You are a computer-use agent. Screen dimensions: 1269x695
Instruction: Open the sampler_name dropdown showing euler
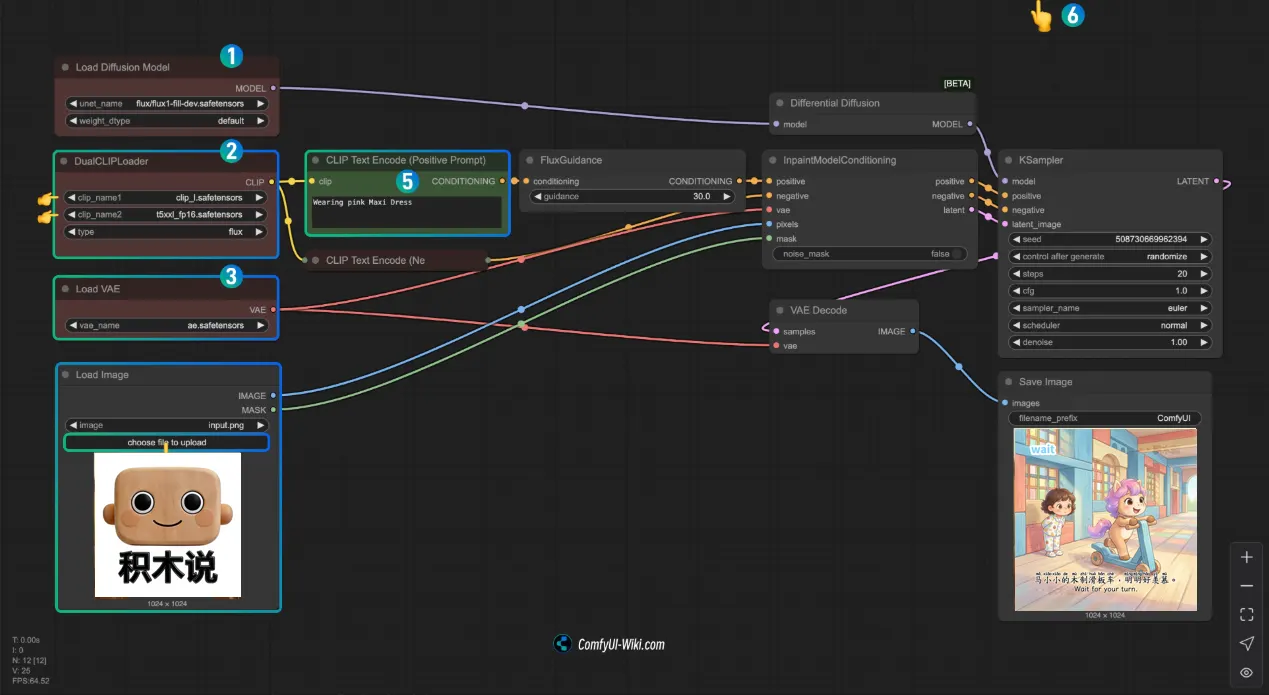1110,308
